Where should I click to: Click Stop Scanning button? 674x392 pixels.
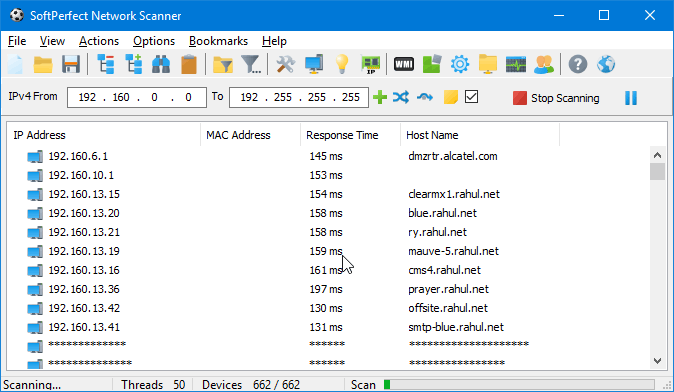click(x=556, y=98)
